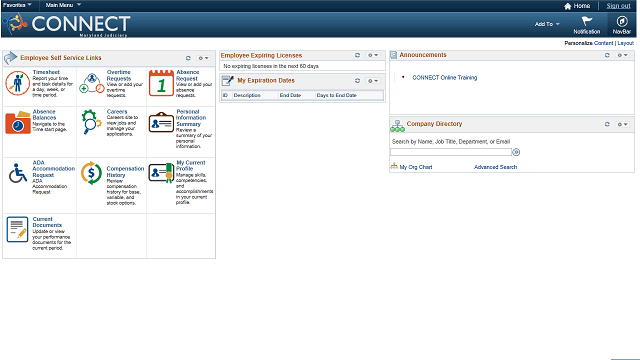Click the Sign out link
Viewport: 640px width, 360px height.
[x=618, y=6]
